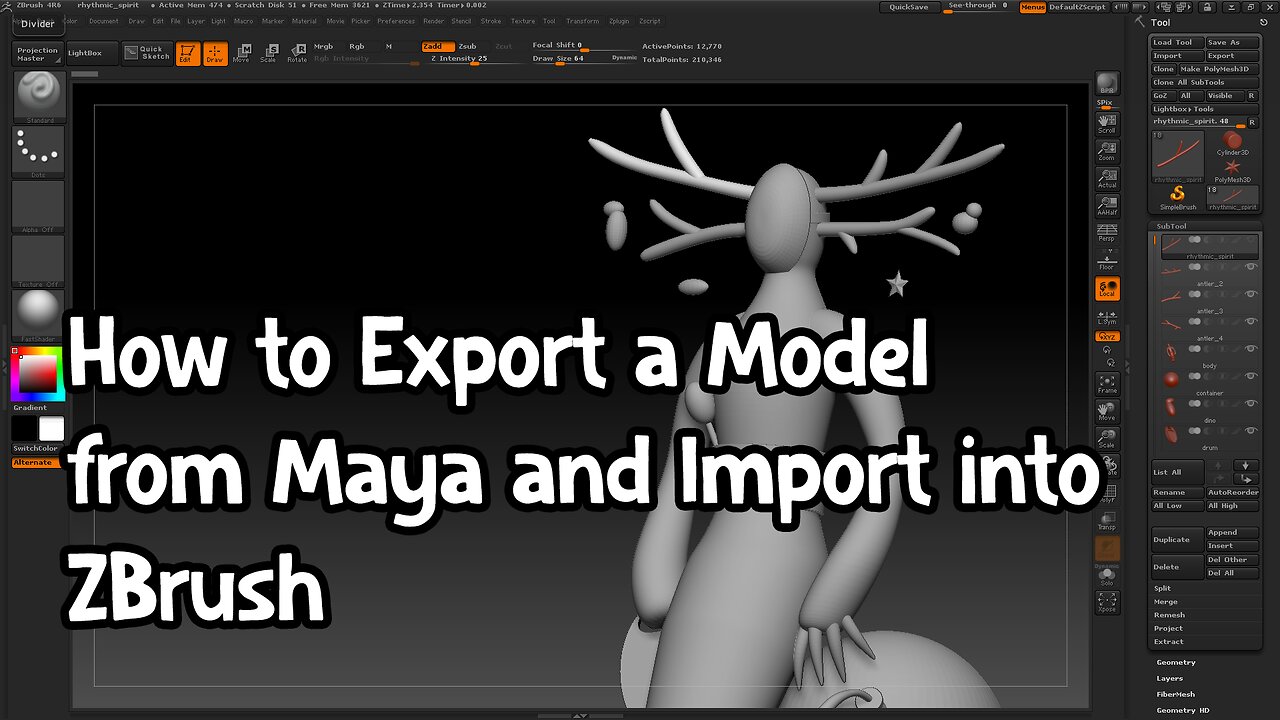Toggle Perspective view
1280x720 pixels.
tap(1107, 232)
